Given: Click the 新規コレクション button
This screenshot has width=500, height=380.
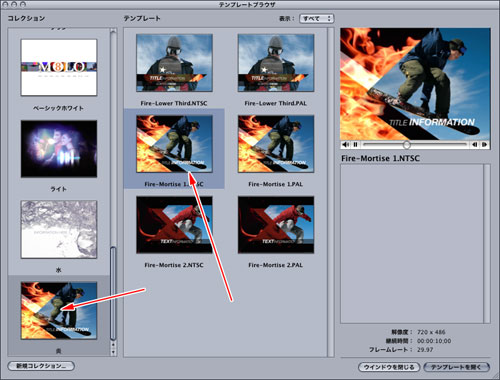Looking at the screenshot, I should point(41,366).
